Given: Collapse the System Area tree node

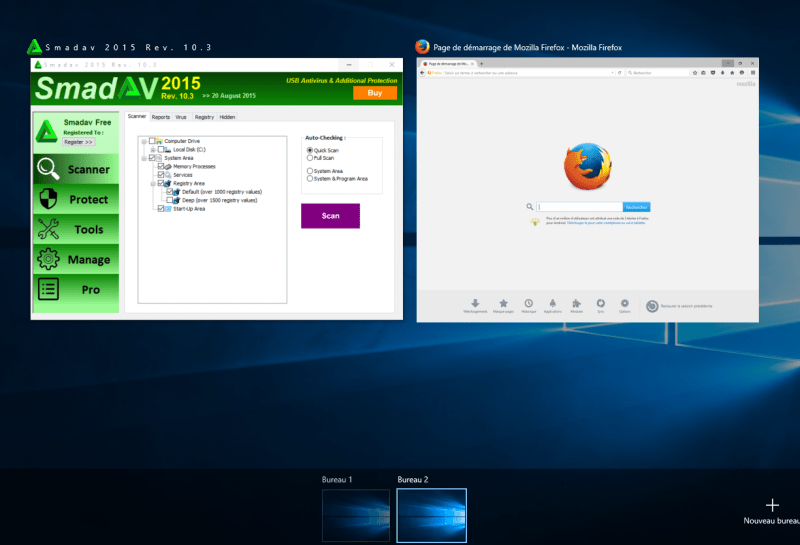Looking at the screenshot, I should (144, 158).
